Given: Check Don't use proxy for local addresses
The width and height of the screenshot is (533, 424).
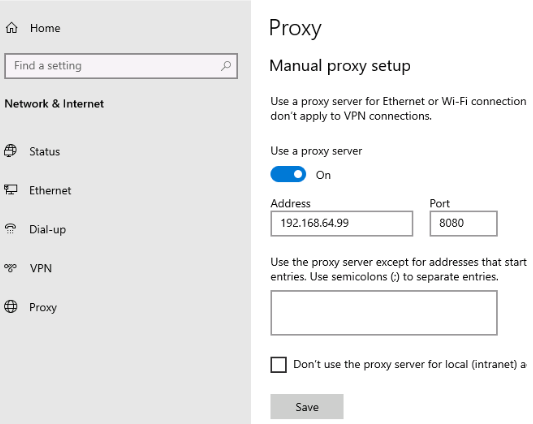Looking at the screenshot, I should pos(278,365).
